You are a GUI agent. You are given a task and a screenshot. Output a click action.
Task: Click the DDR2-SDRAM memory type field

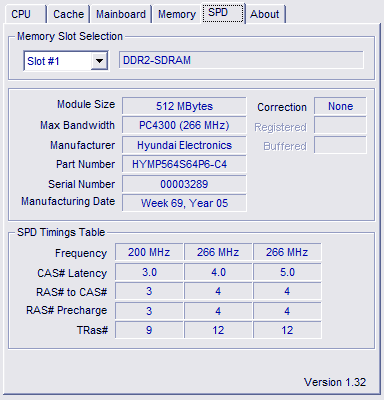[241, 60]
